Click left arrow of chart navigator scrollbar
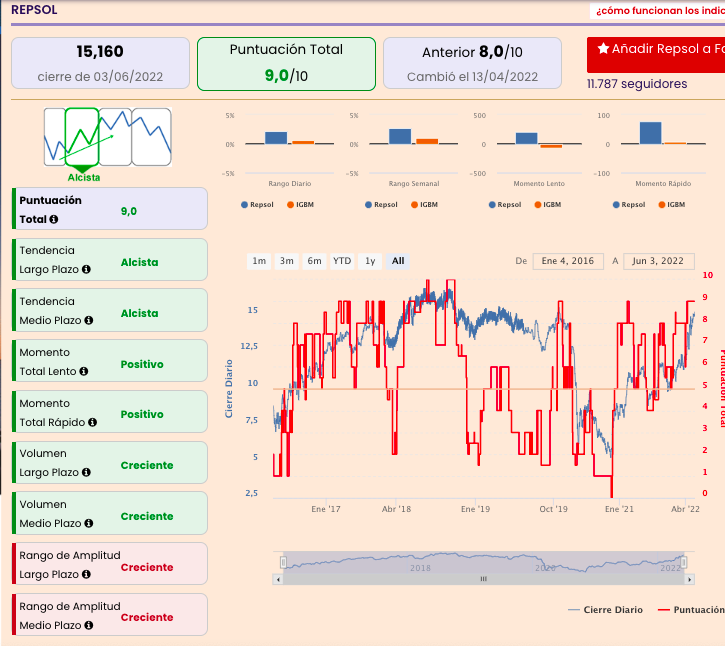This screenshot has height=646, width=725. pos(278,579)
